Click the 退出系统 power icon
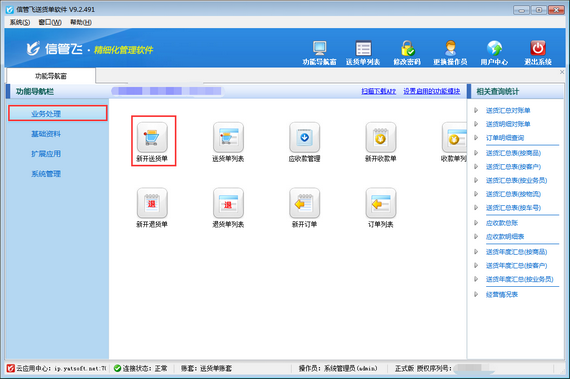 [538, 48]
